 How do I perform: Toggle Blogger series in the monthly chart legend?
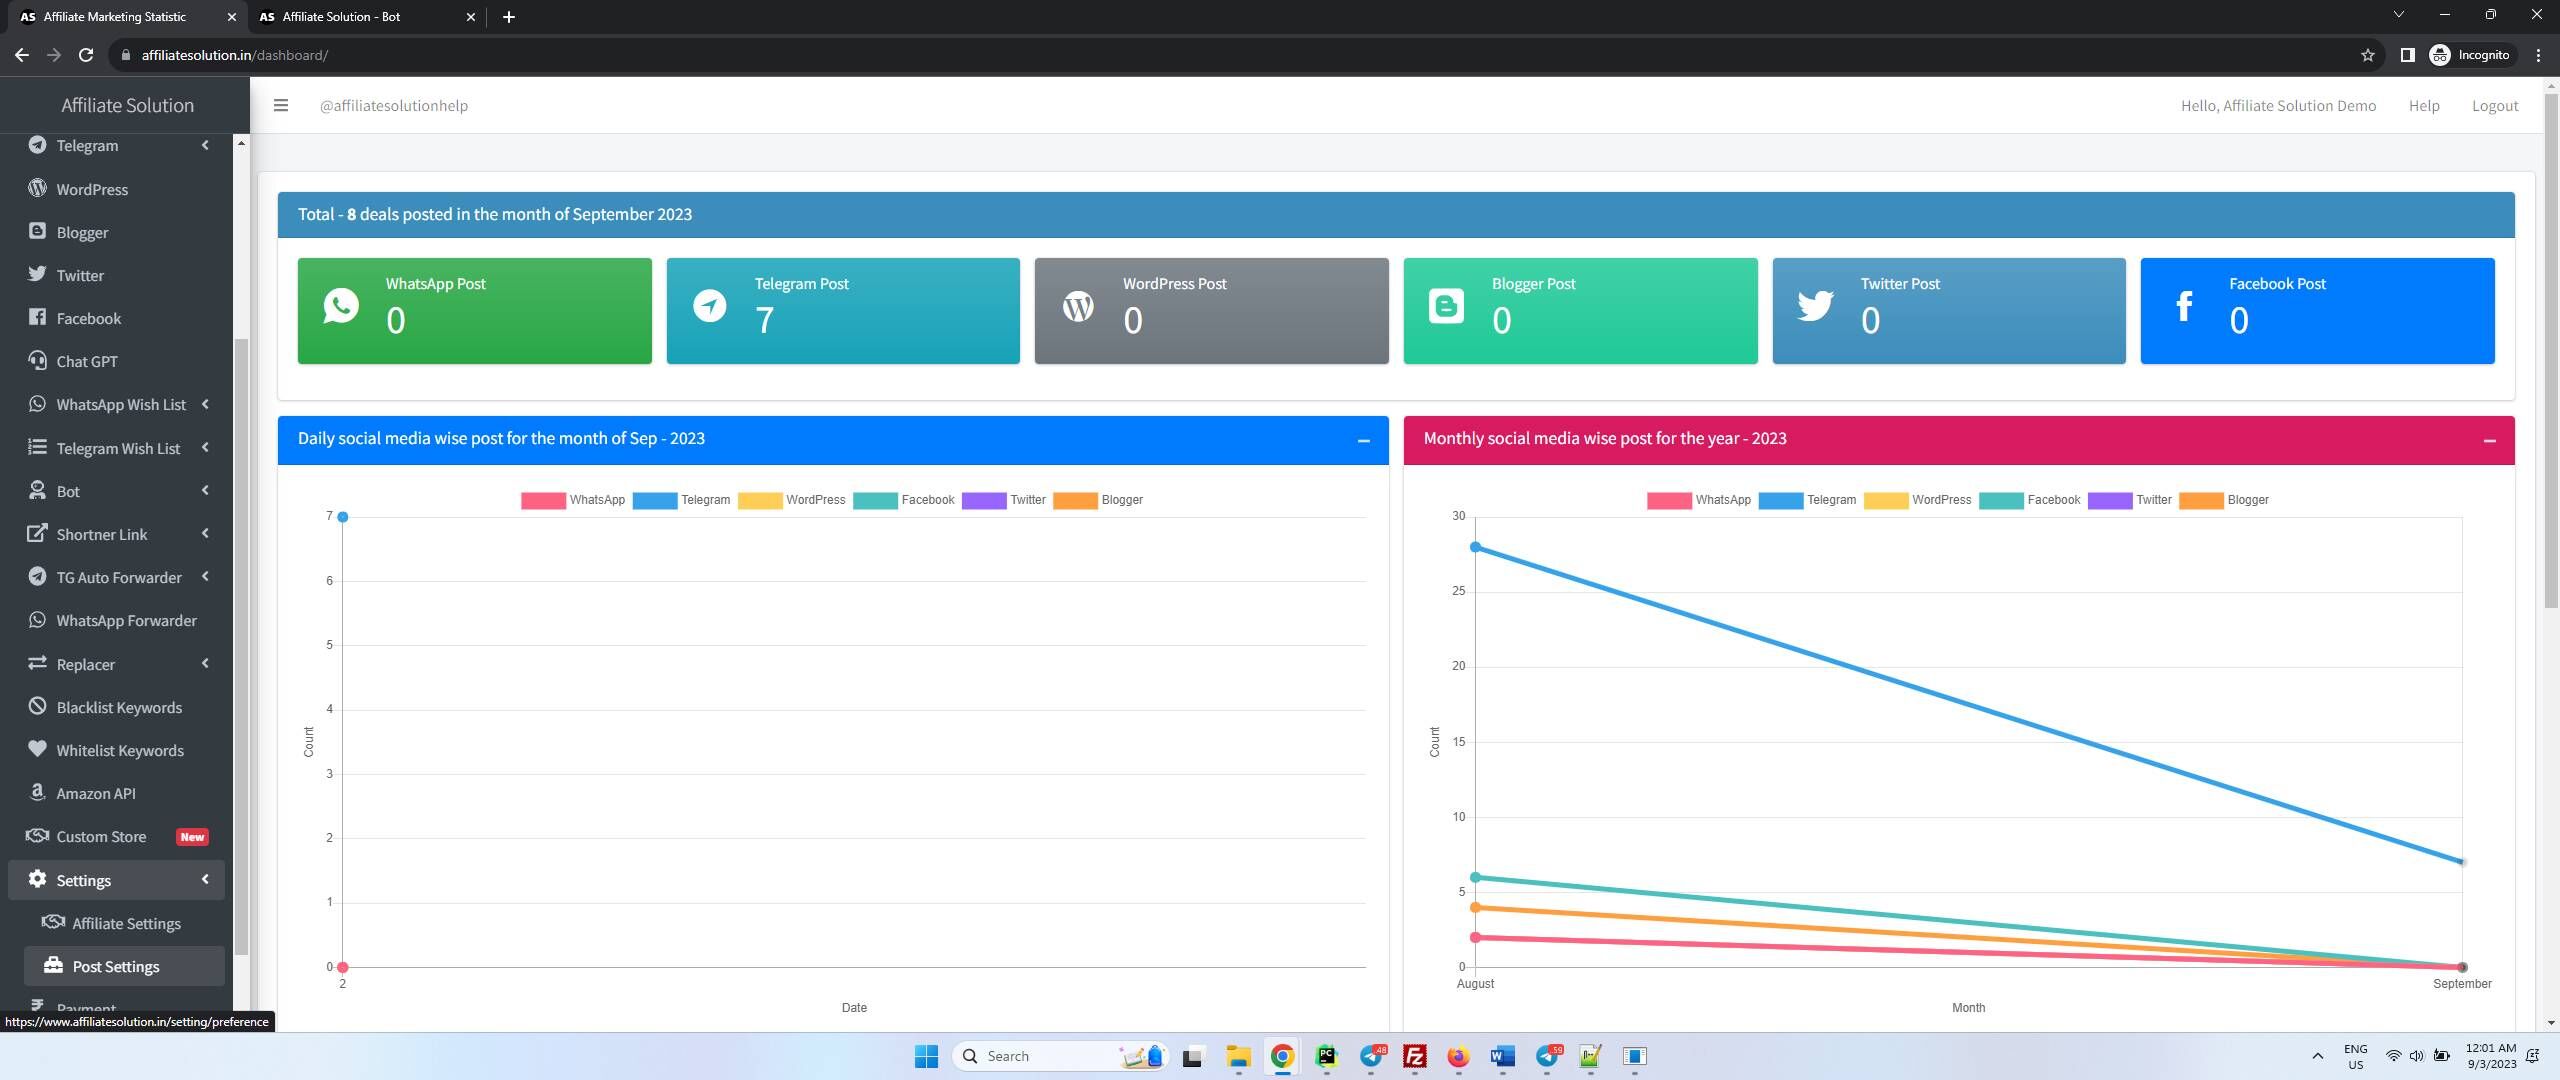click(x=2224, y=500)
